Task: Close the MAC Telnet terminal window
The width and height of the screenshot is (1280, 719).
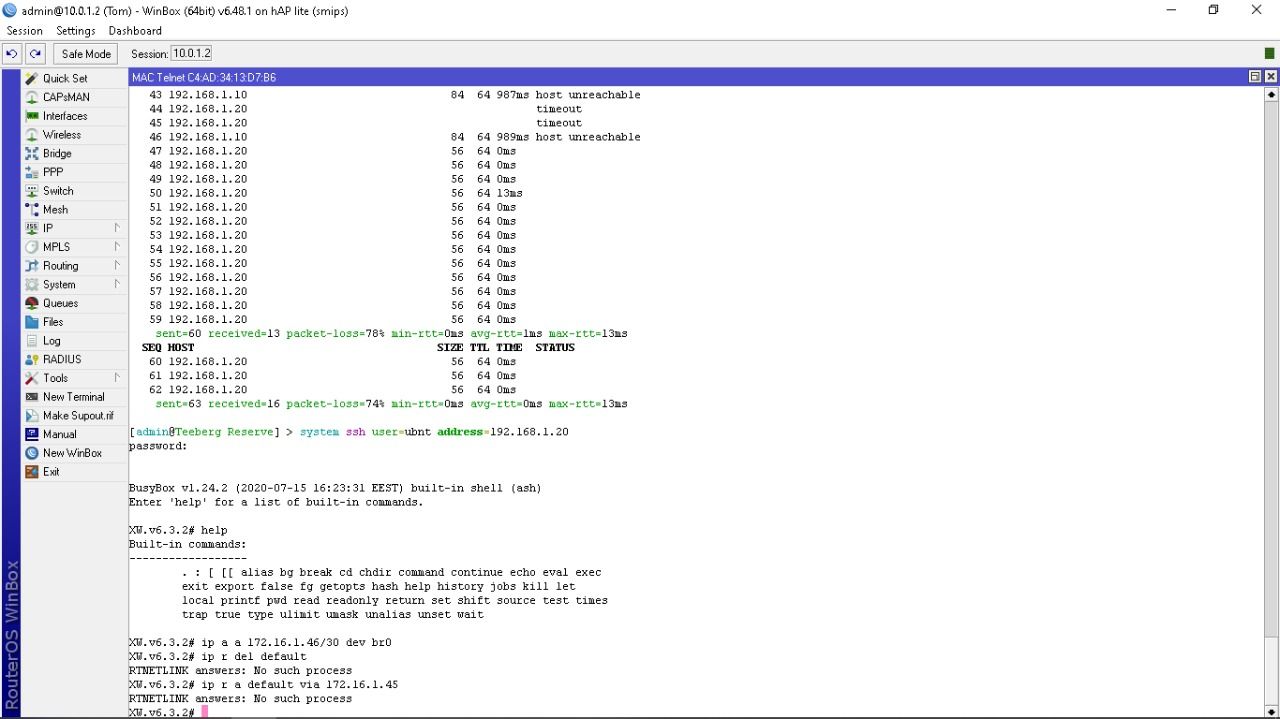Action: pyautogui.click(x=1271, y=77)
